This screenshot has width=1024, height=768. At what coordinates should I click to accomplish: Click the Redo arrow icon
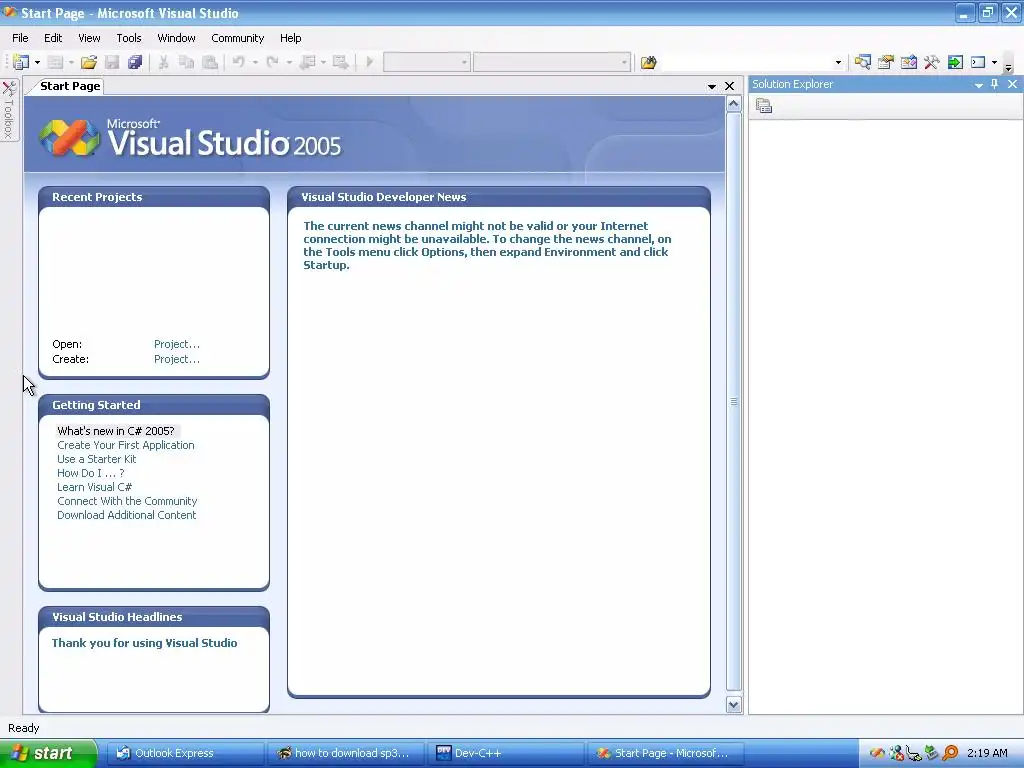[273, 62]
